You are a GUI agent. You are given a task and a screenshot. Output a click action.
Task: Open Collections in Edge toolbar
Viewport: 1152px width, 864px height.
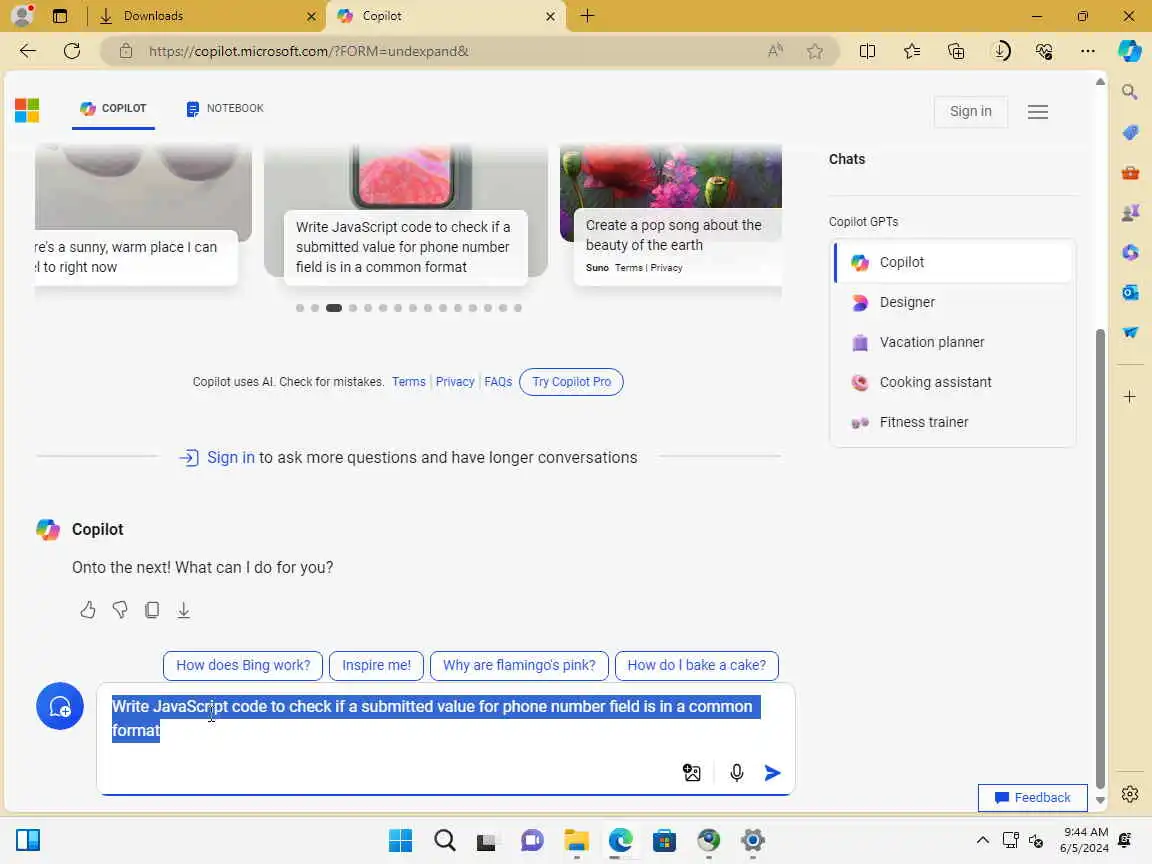click(x=956, y=51)
